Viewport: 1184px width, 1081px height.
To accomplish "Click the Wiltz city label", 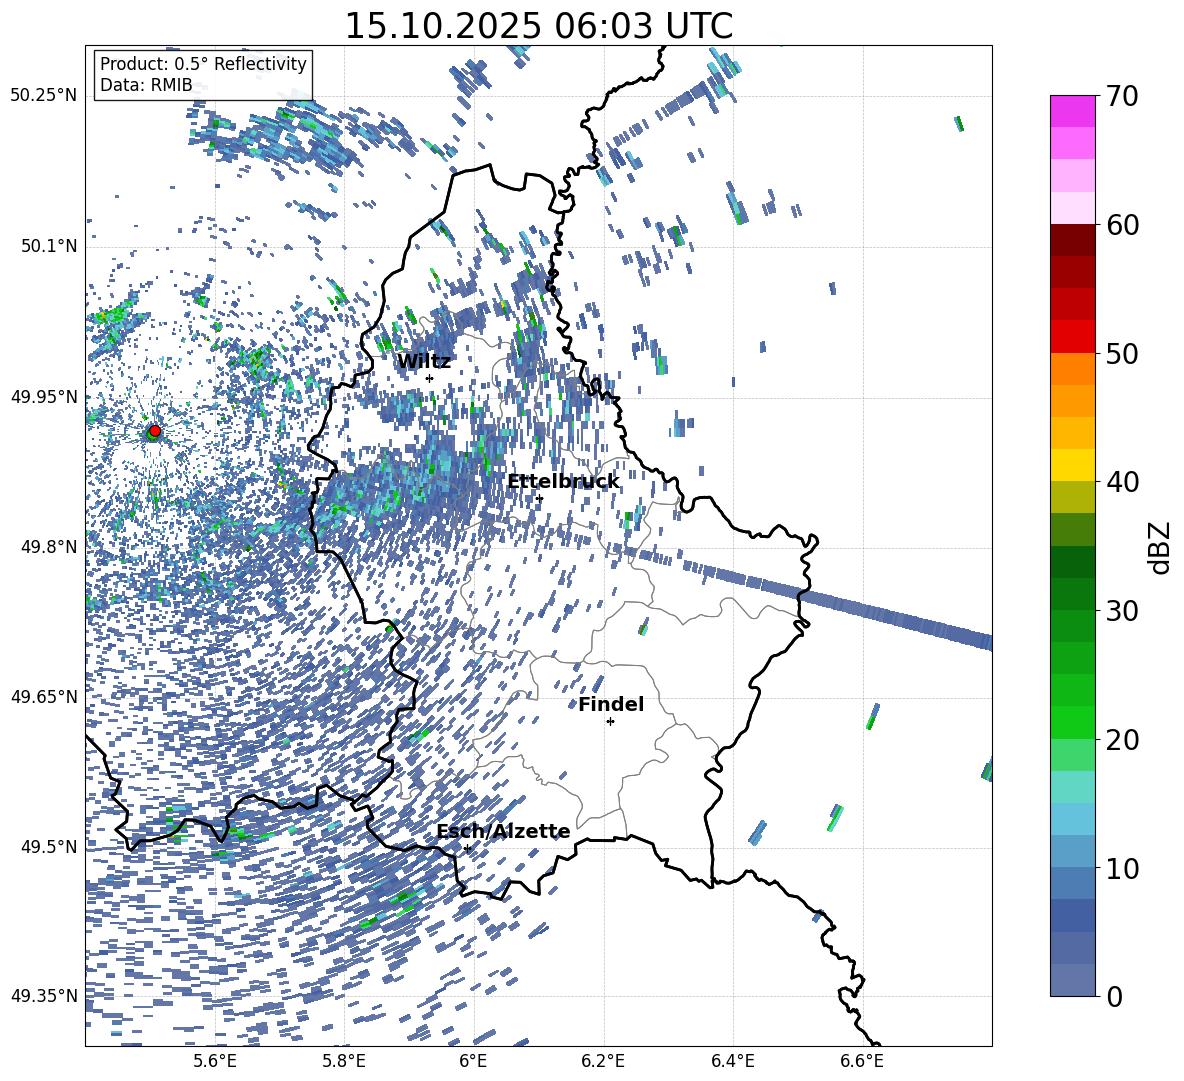I will 424,362.
